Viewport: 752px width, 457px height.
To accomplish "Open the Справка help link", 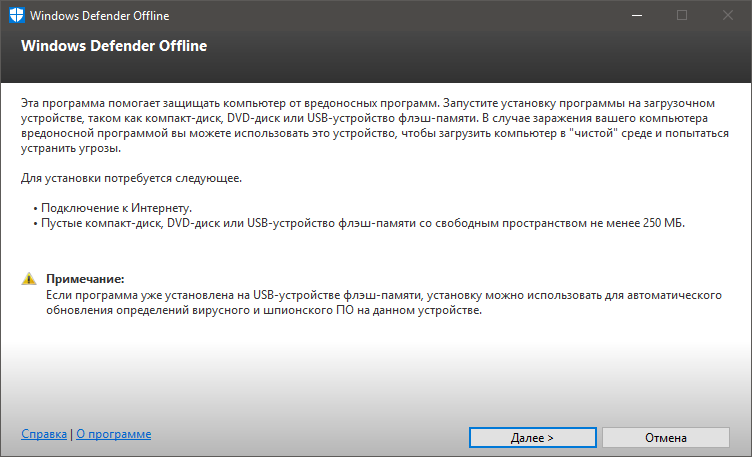I will point(44,434).
